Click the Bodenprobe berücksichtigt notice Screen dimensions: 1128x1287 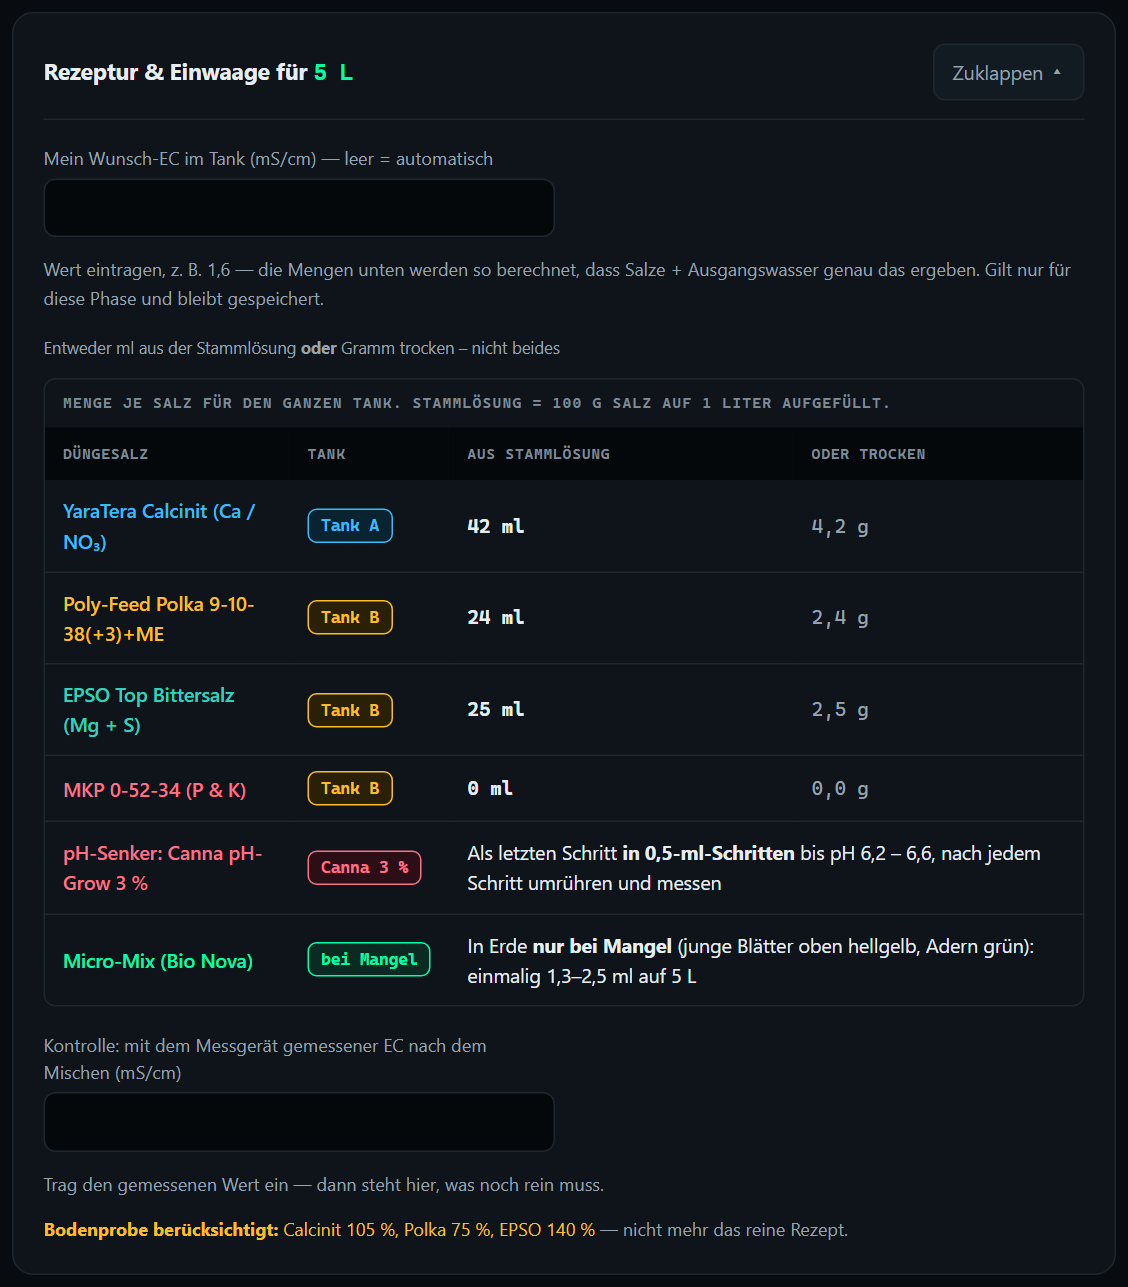pos(446,1230)
